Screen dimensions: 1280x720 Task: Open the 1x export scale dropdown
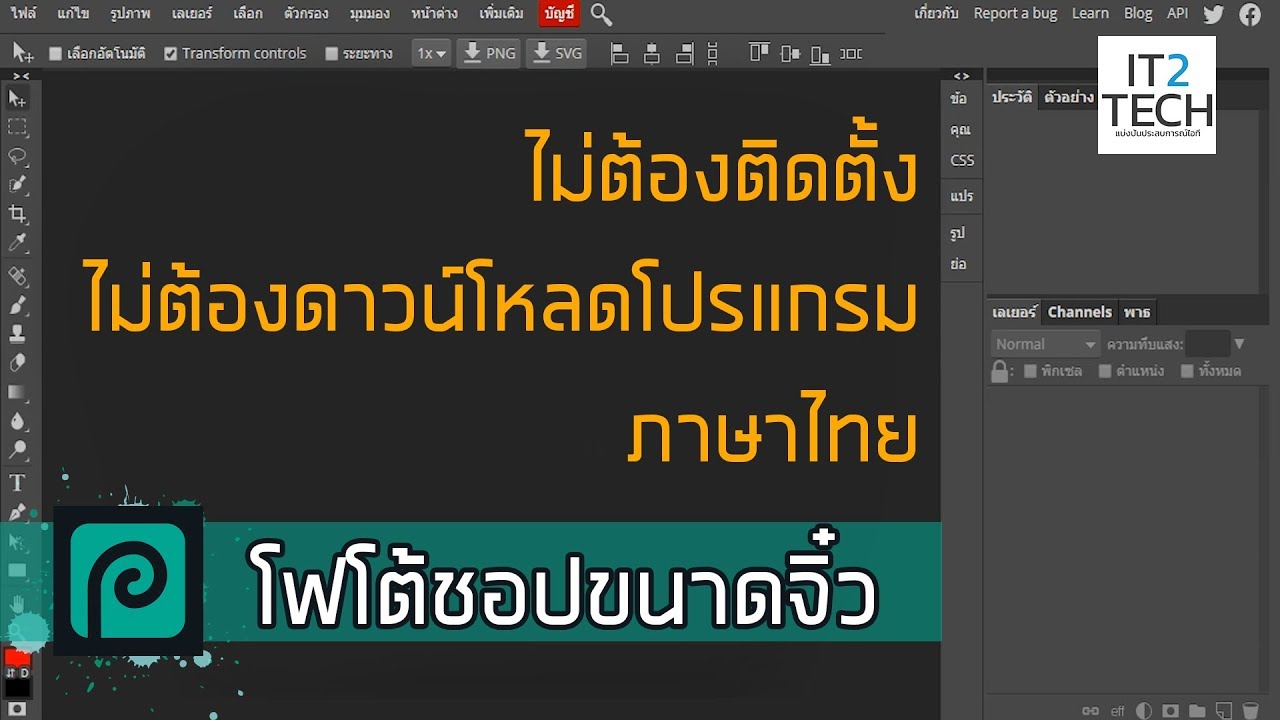click(432, 54)
